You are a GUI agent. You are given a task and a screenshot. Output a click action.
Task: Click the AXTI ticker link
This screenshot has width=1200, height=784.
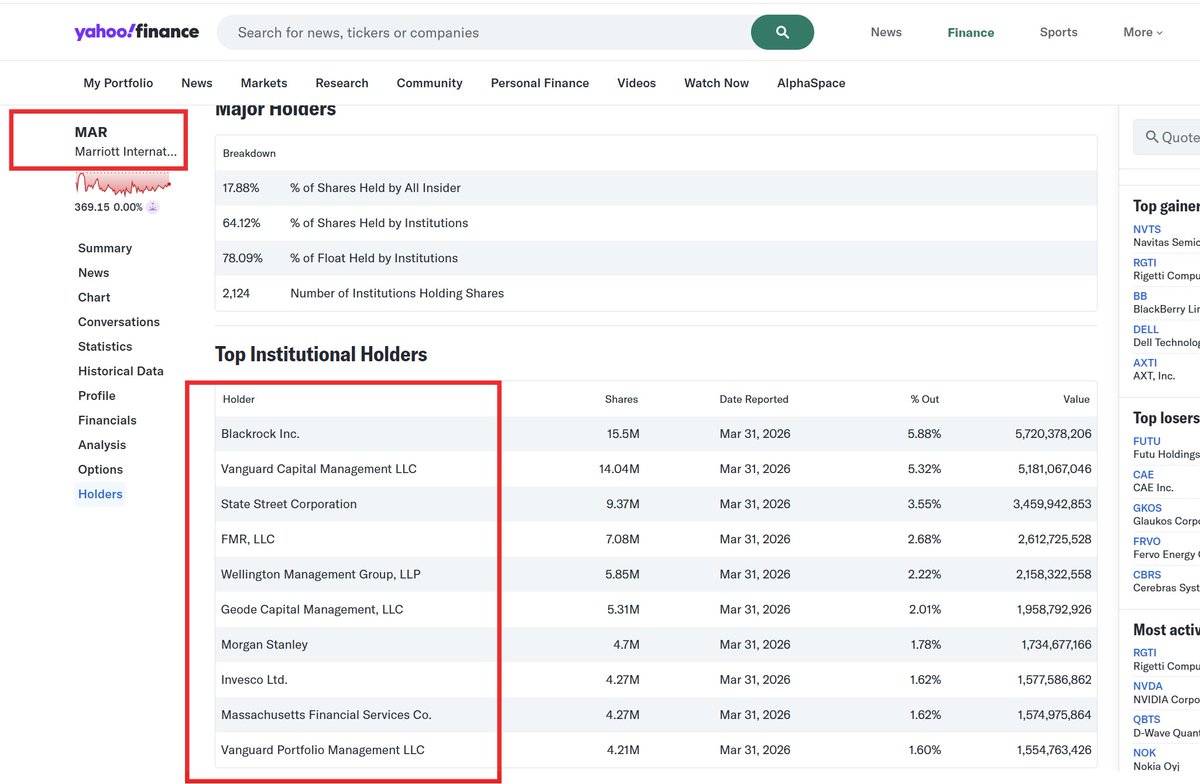[1145, 363]
